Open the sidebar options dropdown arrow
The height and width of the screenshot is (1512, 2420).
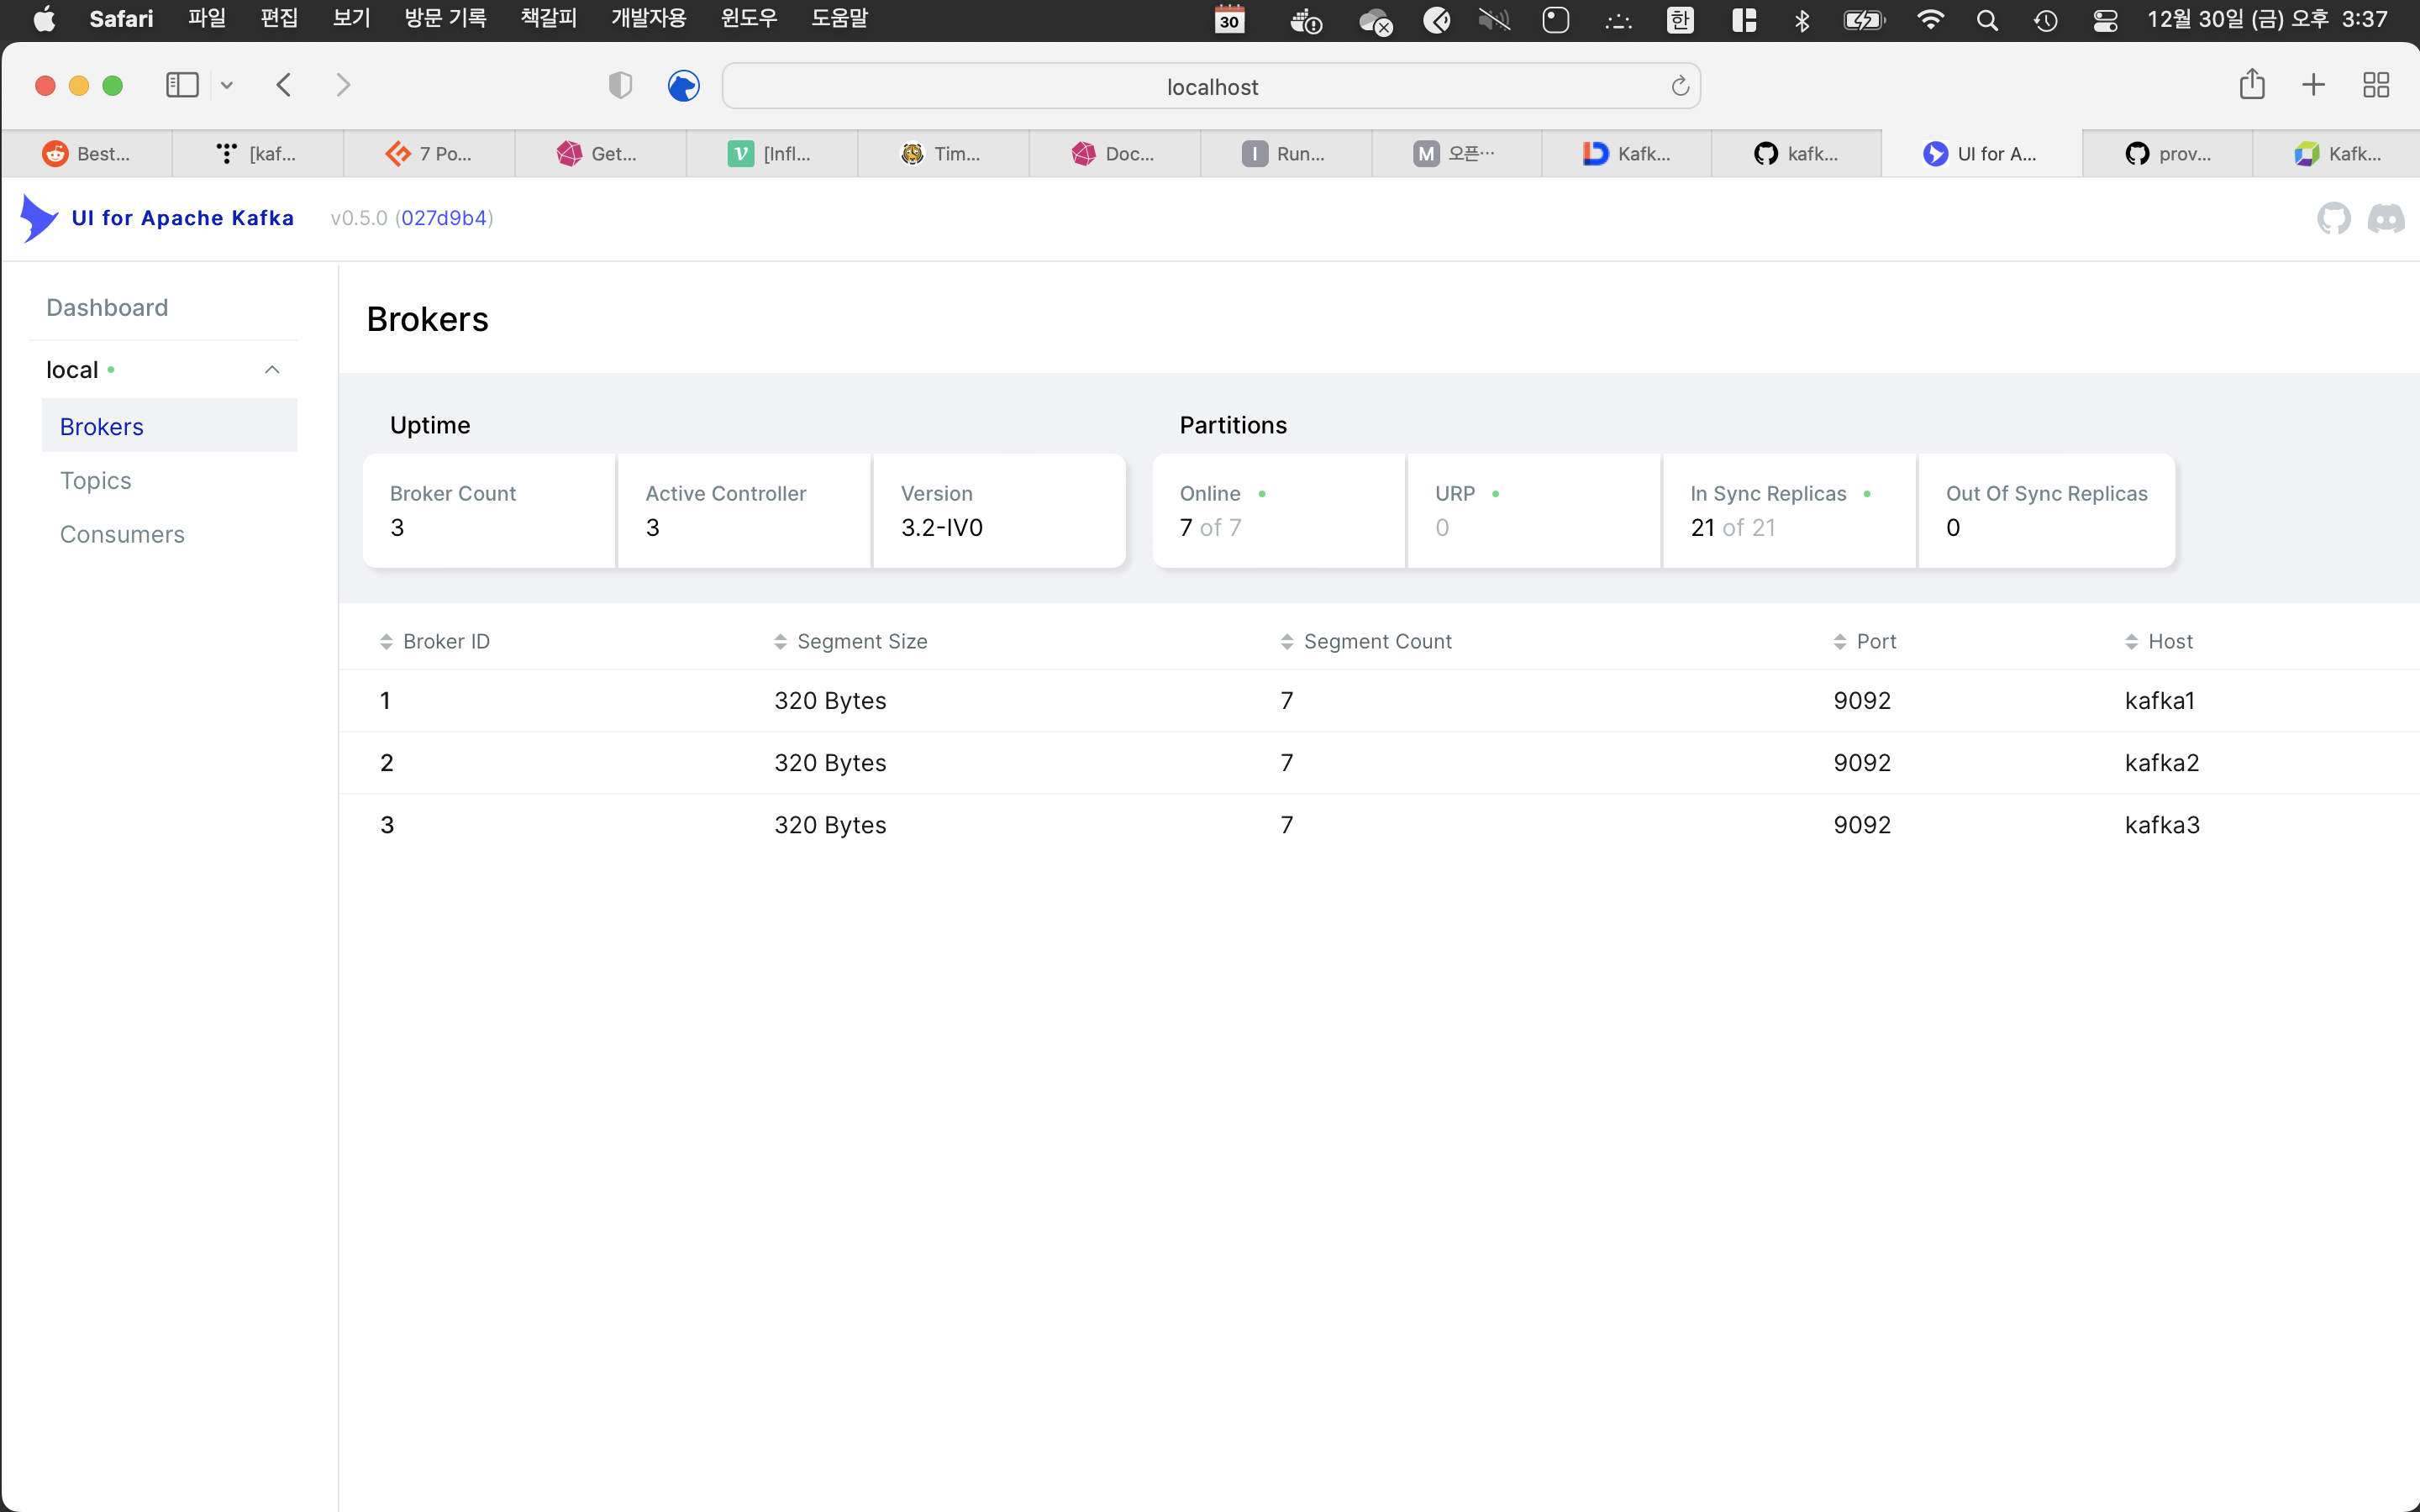coord(227,85)
